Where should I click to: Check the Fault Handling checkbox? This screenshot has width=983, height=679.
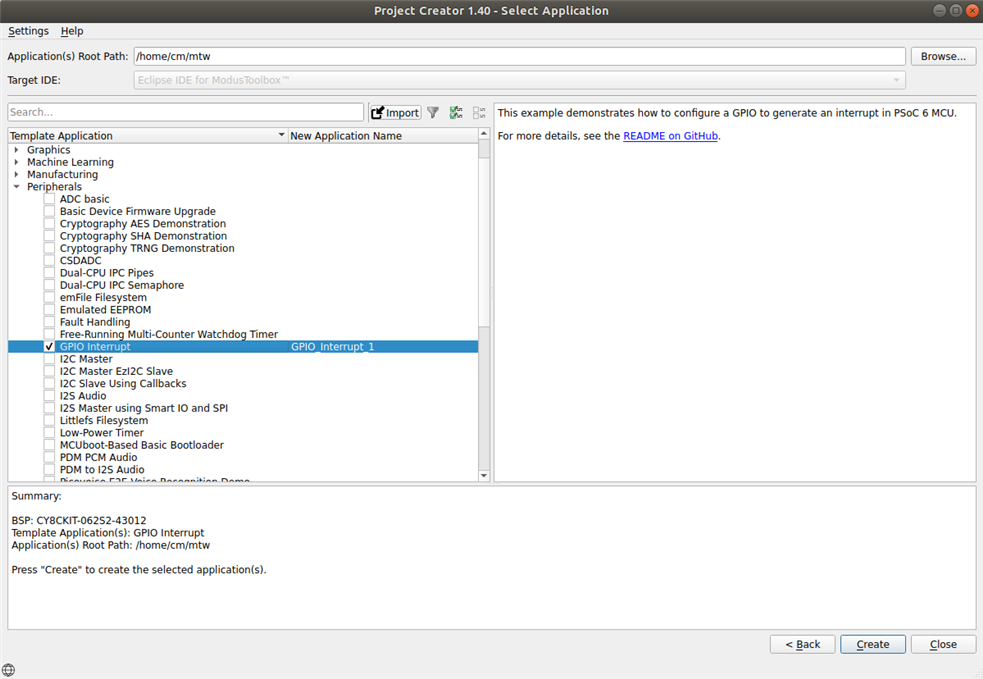(x=49, y=322)
